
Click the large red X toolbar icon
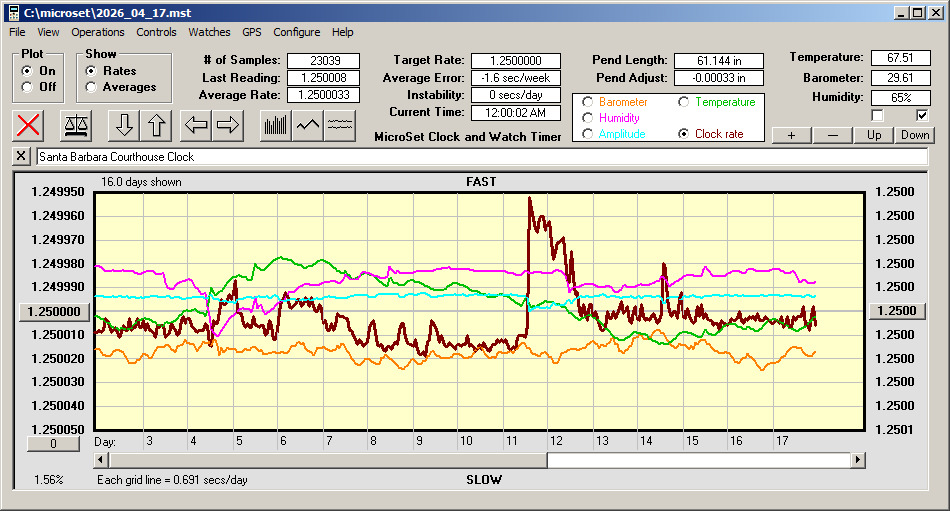pyautogui.click(x=29, y=125)
